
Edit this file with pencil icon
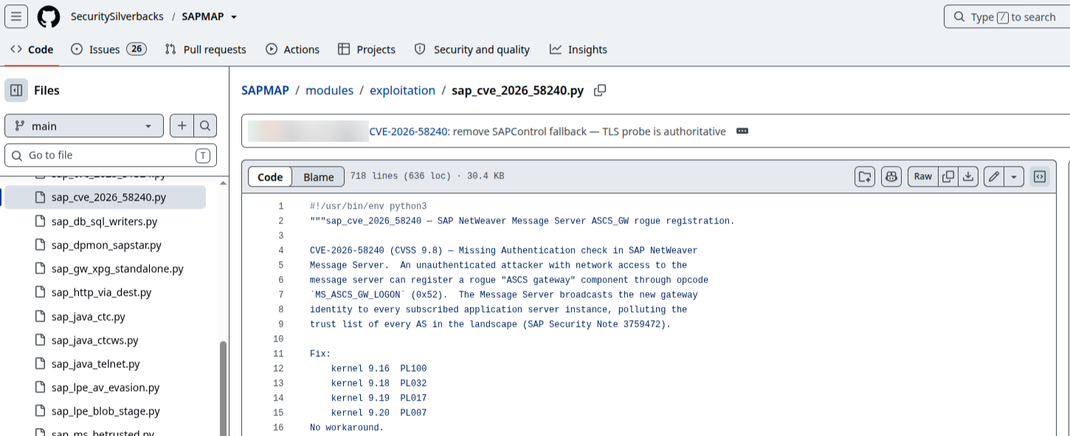[994, 177]
